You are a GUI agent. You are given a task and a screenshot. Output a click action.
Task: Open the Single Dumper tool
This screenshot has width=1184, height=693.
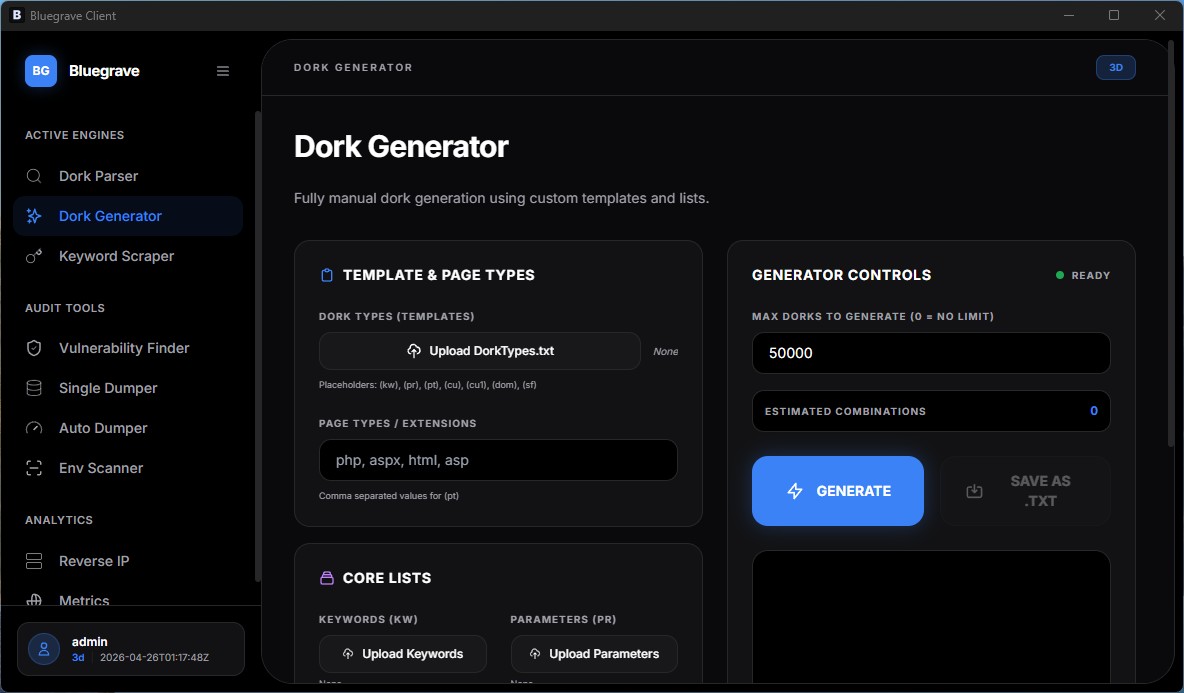[x=110, y=388]
